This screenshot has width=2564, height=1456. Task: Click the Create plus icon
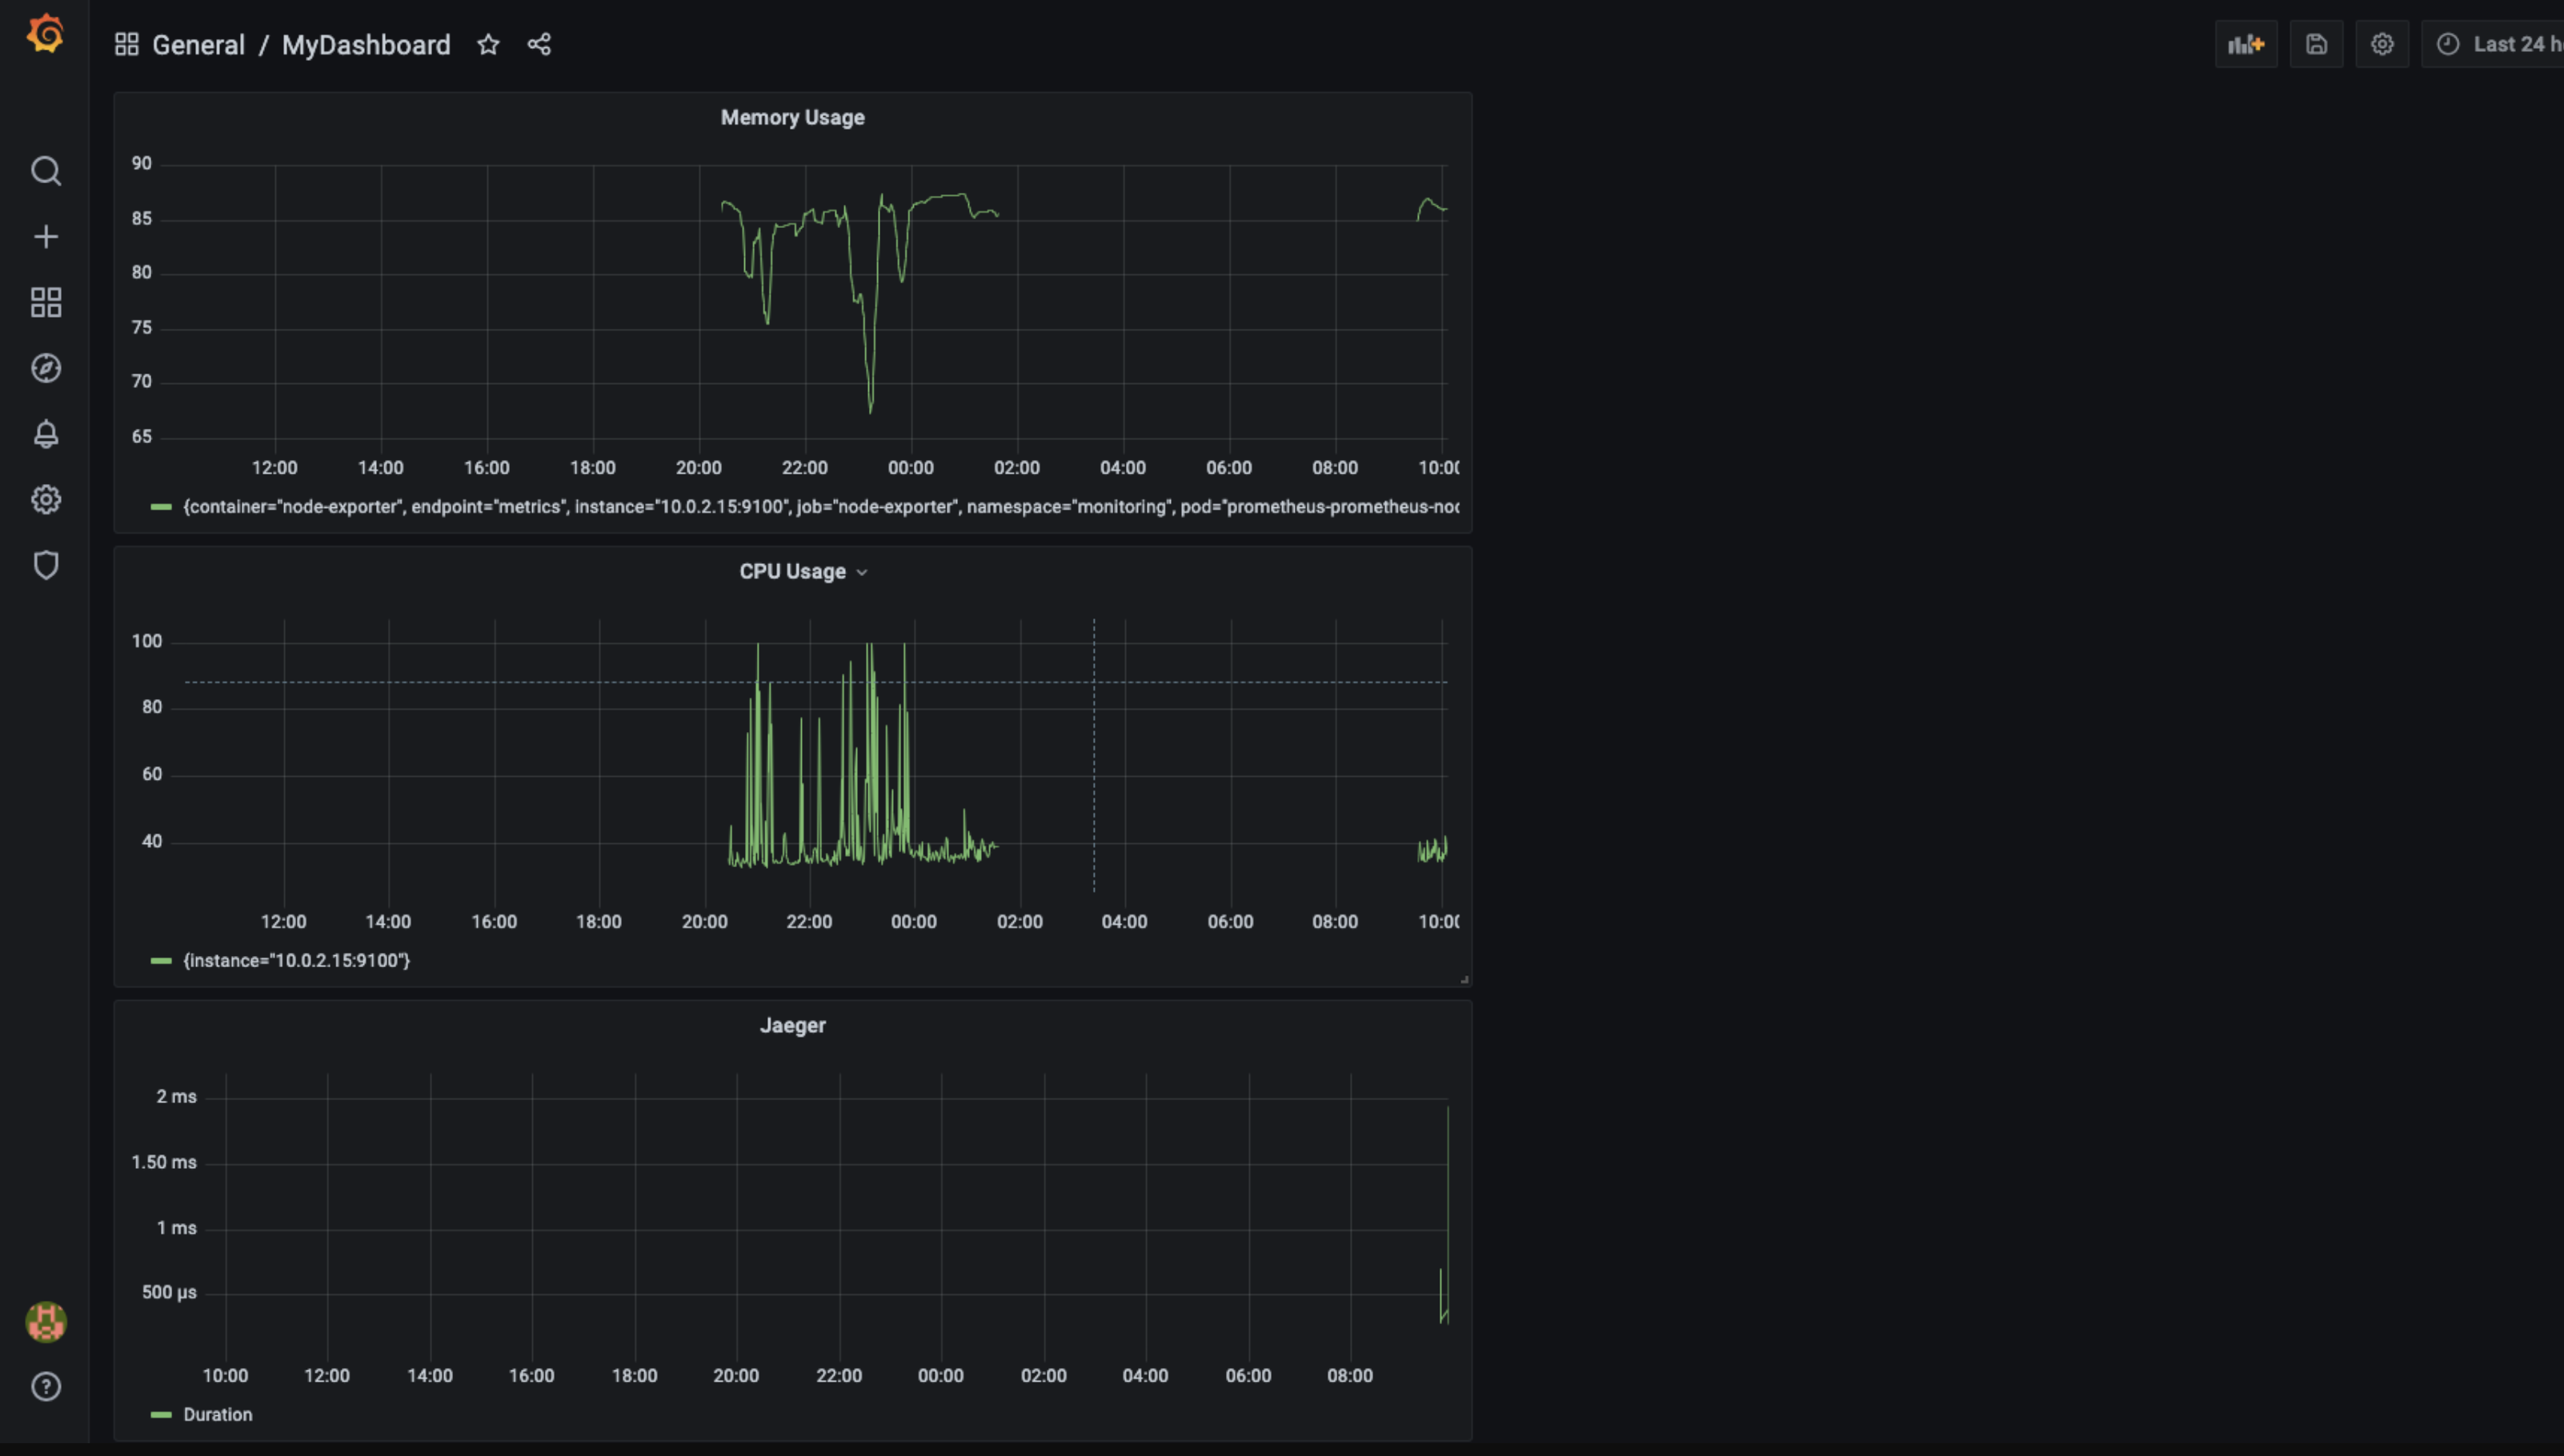[46, 237]
